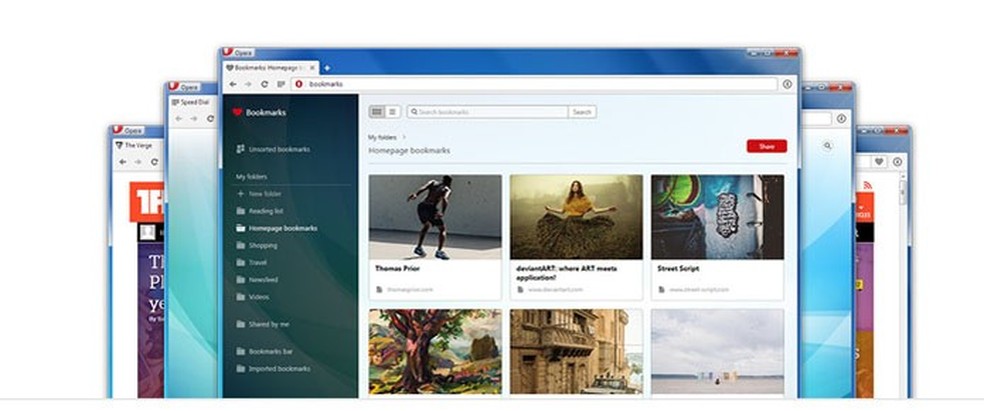Click the search magnifier in right window
Viewport: 984px width, 411px height.
[x=827, y=146]
